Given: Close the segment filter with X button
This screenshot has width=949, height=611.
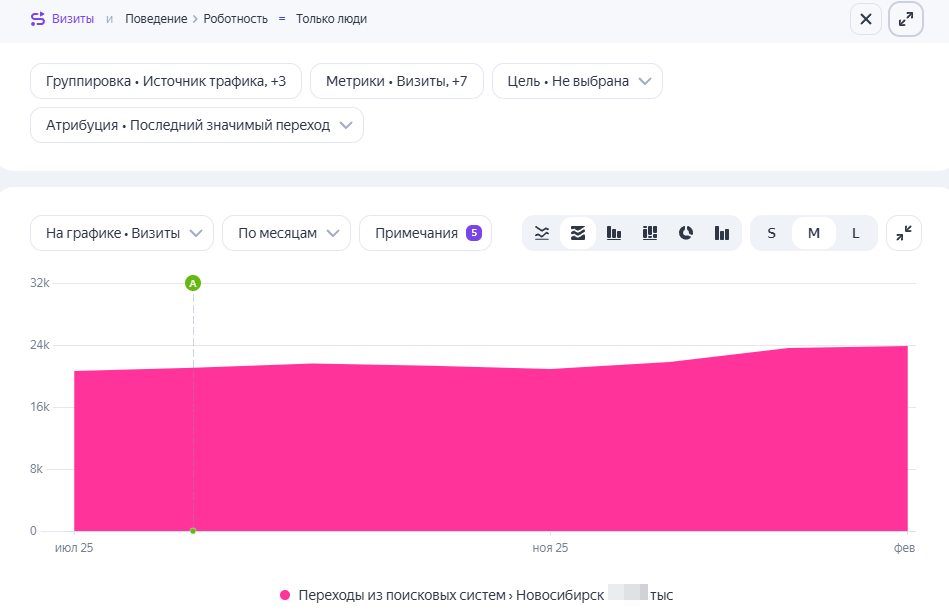Looking at the screenshot, I should [x=865, y=19].
